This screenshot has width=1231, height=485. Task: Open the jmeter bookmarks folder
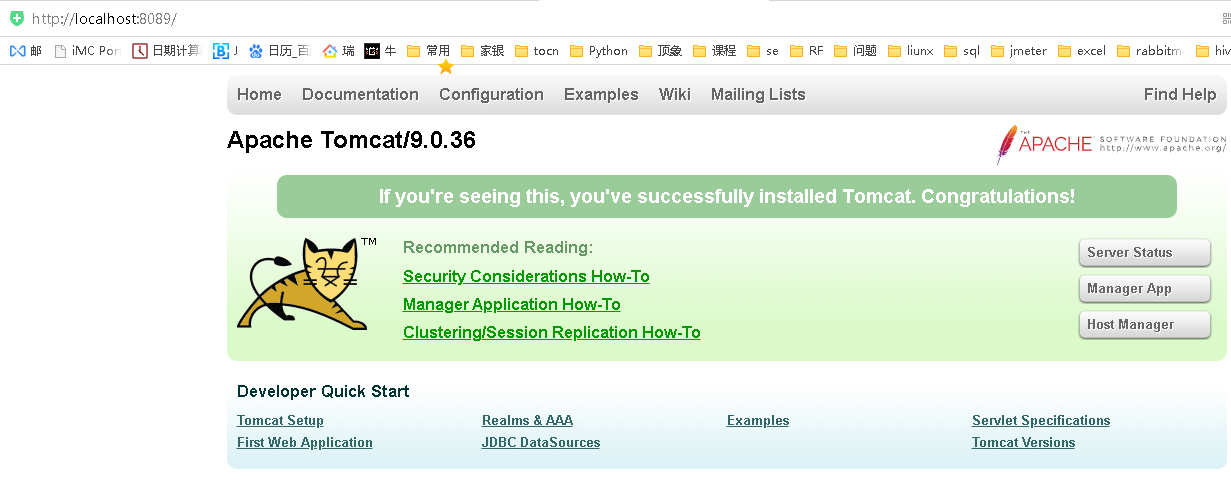tap(1019, 51)
